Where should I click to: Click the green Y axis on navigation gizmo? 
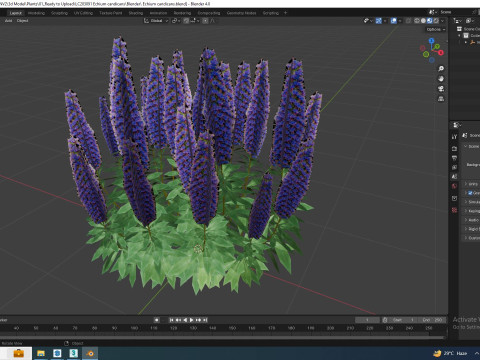tap(437, 47)
